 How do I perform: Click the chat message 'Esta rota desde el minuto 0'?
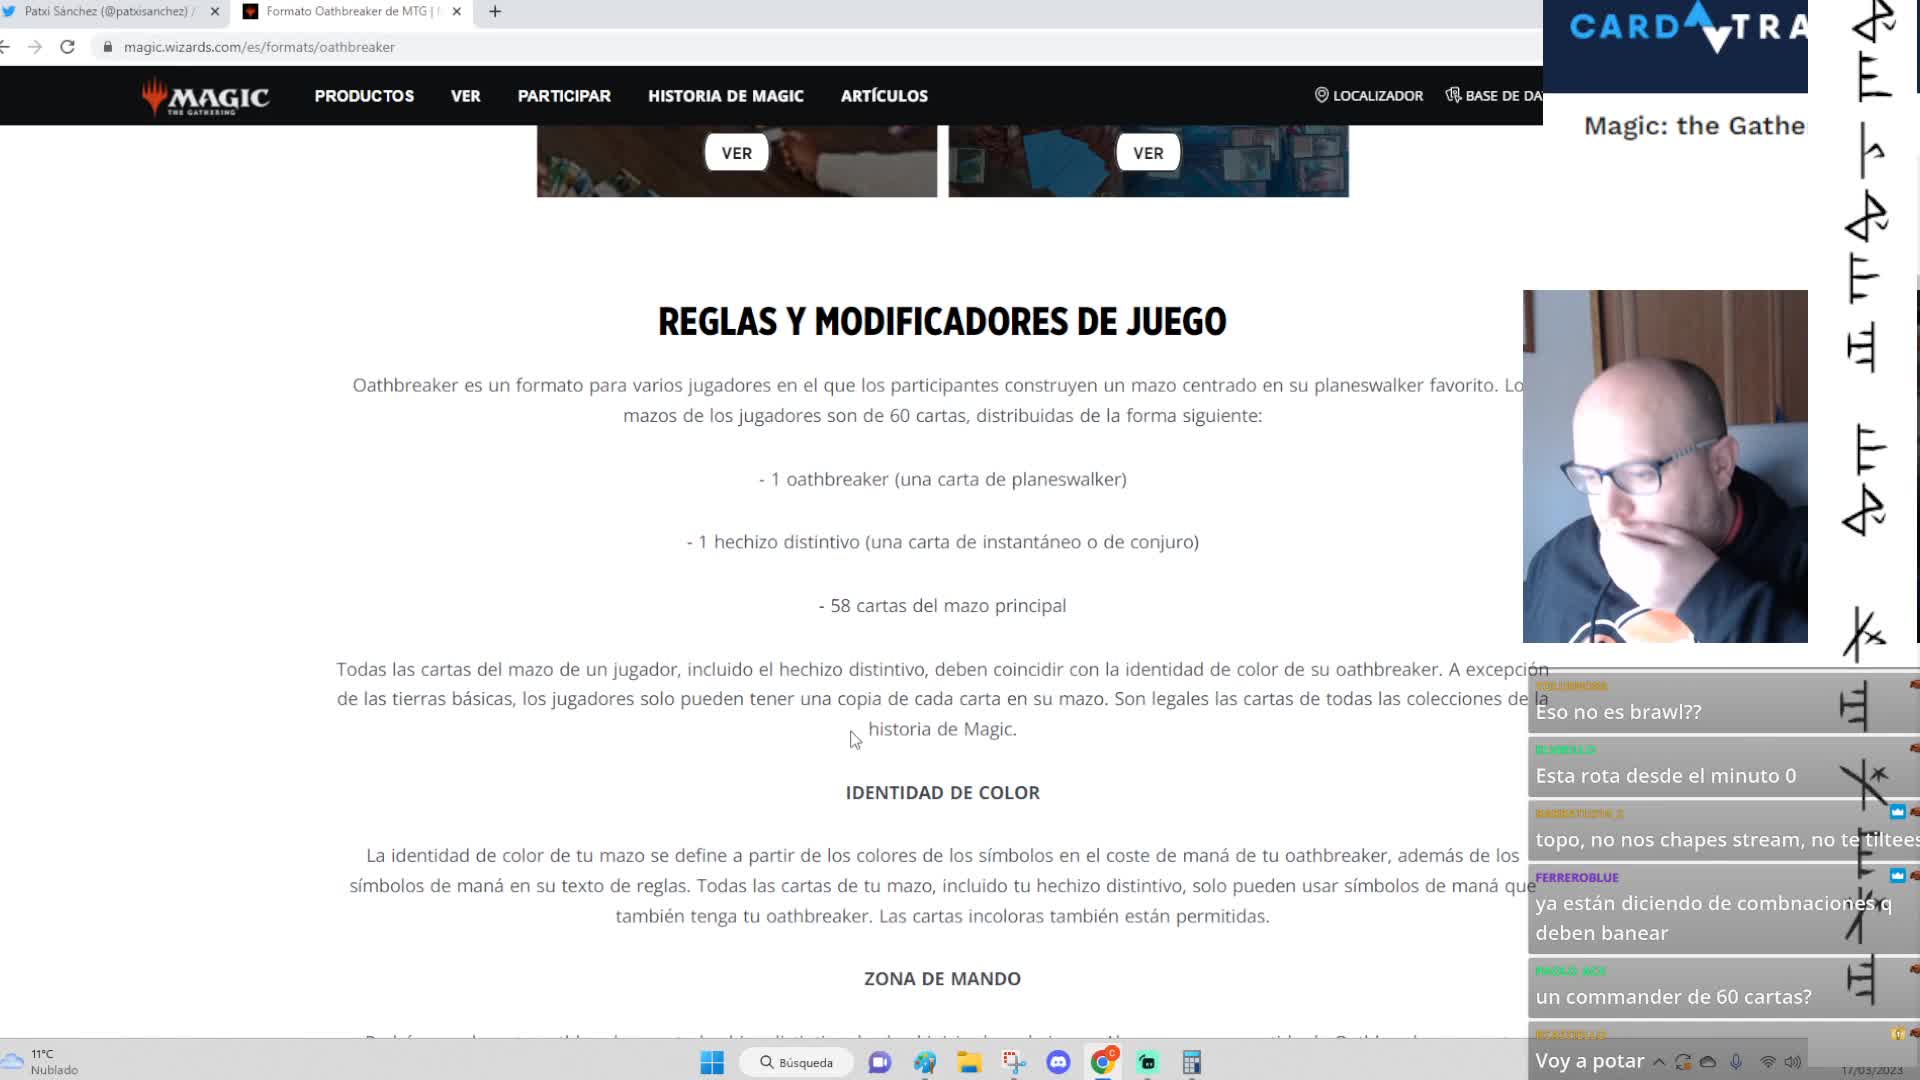[1665, 776]
